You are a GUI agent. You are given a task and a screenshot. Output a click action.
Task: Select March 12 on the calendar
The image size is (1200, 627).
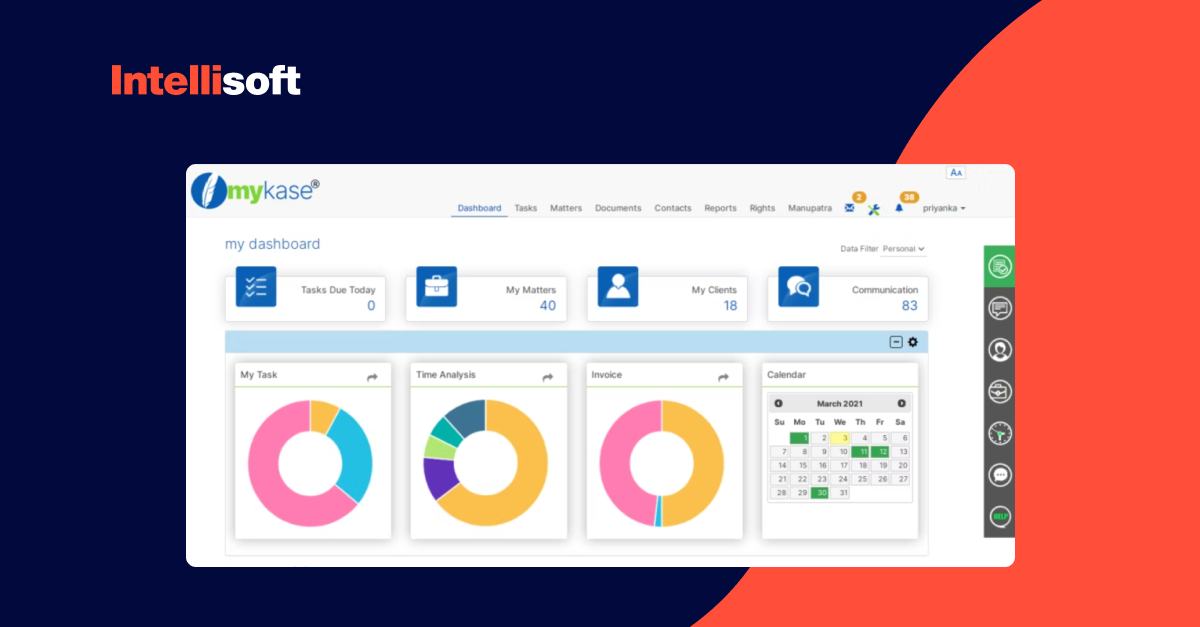(880, 452)
